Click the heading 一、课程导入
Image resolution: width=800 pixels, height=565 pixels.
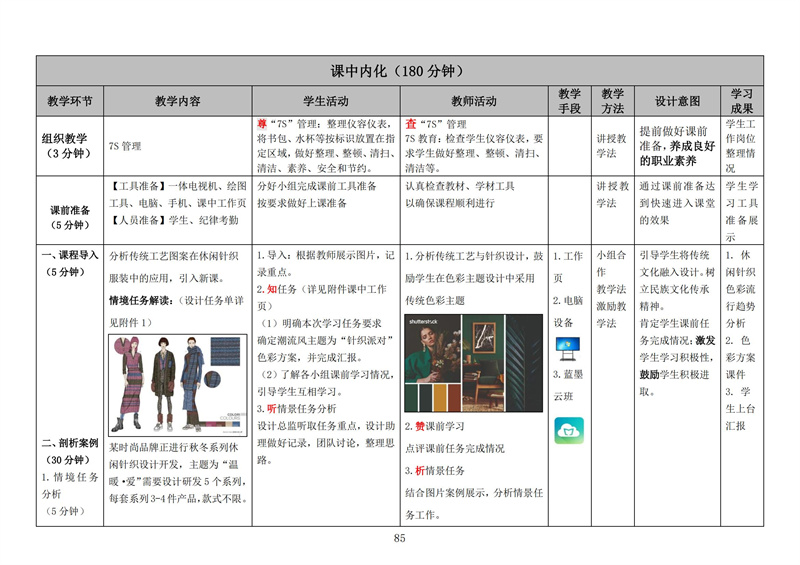click(70, 255)
